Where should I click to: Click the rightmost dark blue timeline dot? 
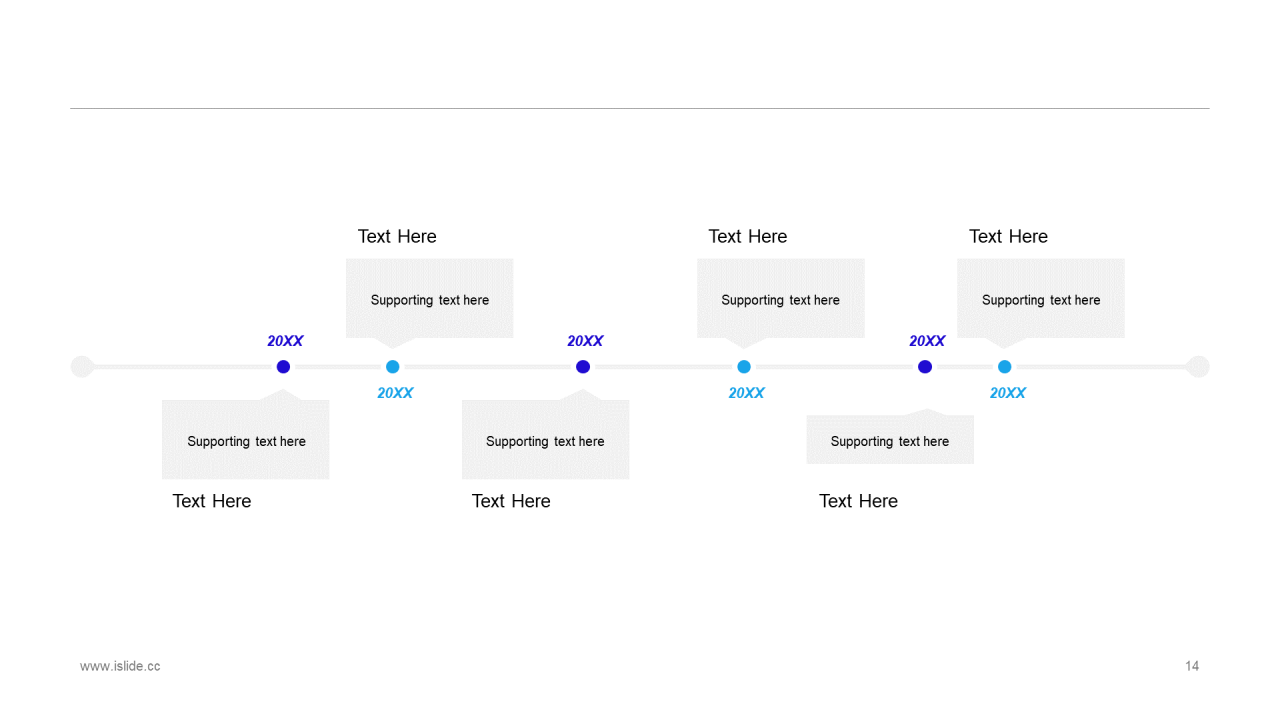tap(925, 367)
